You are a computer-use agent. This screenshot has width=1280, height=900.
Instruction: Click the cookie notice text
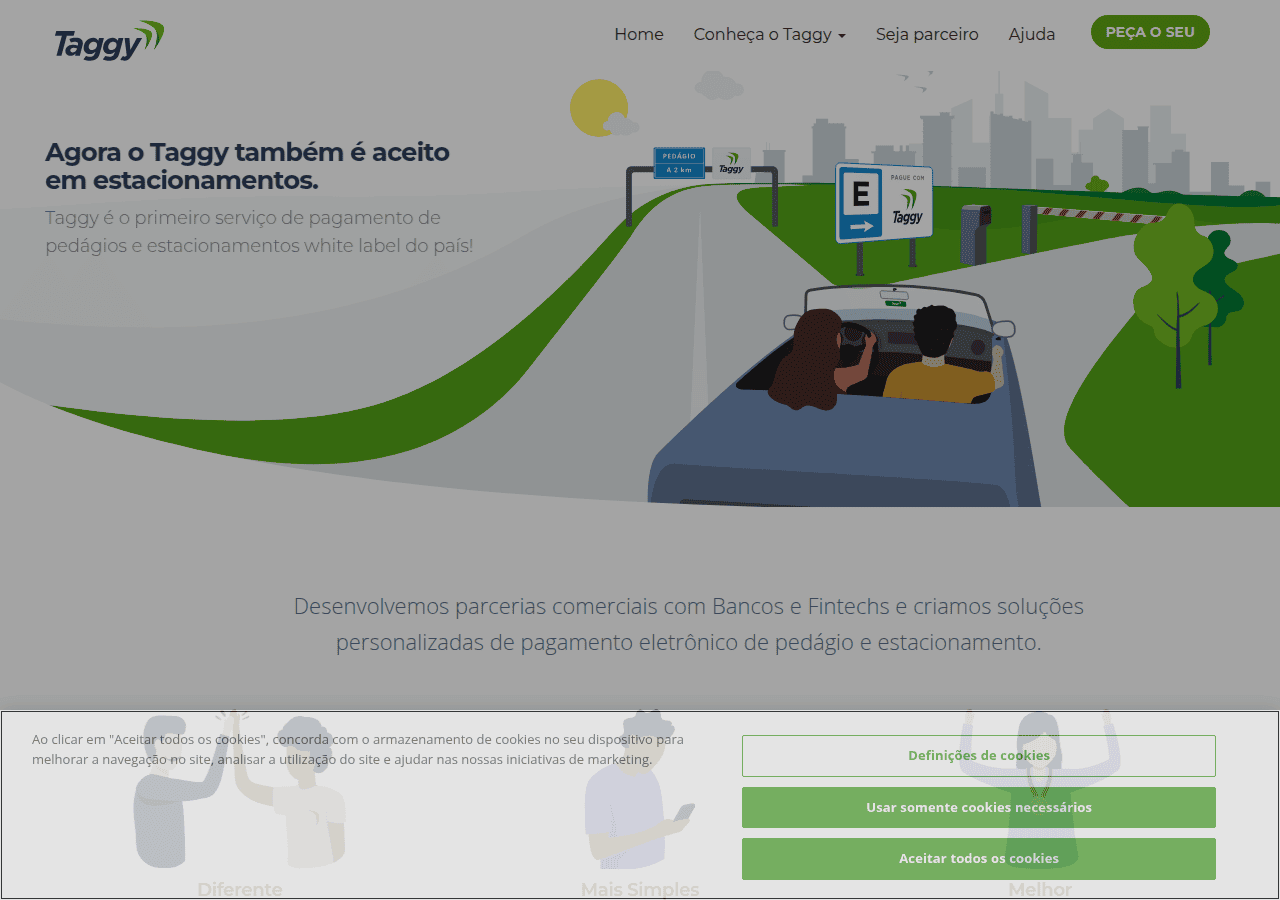point(358,749)
